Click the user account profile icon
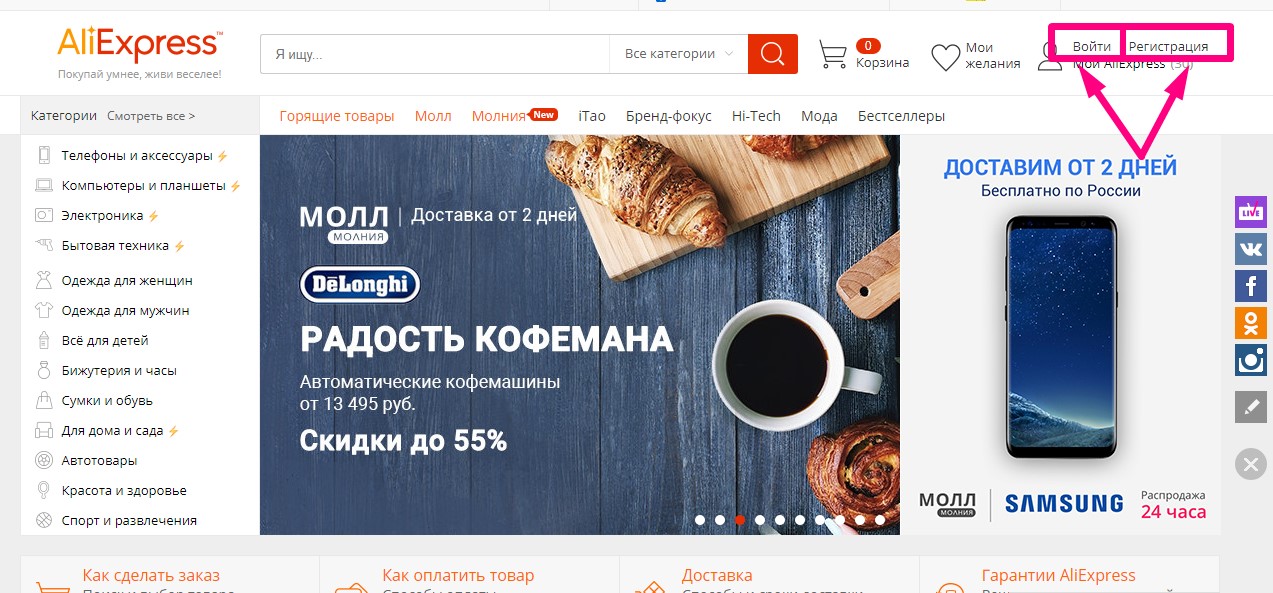Image resolution: width=1273 pixels, height=593 pixels. pyautogui.click(x=1050, y=57)
